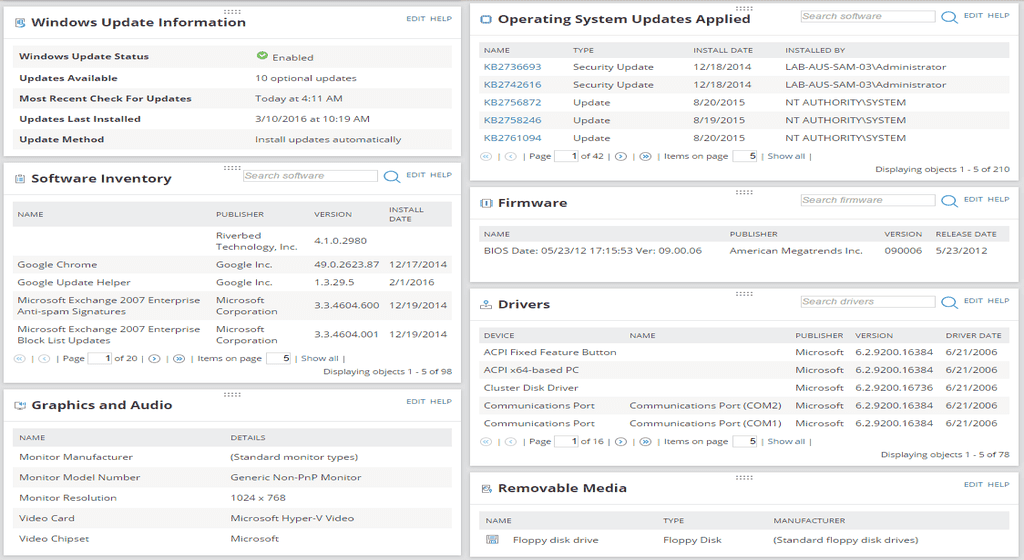Jump to last page of OS Updates

click(645, 156)
